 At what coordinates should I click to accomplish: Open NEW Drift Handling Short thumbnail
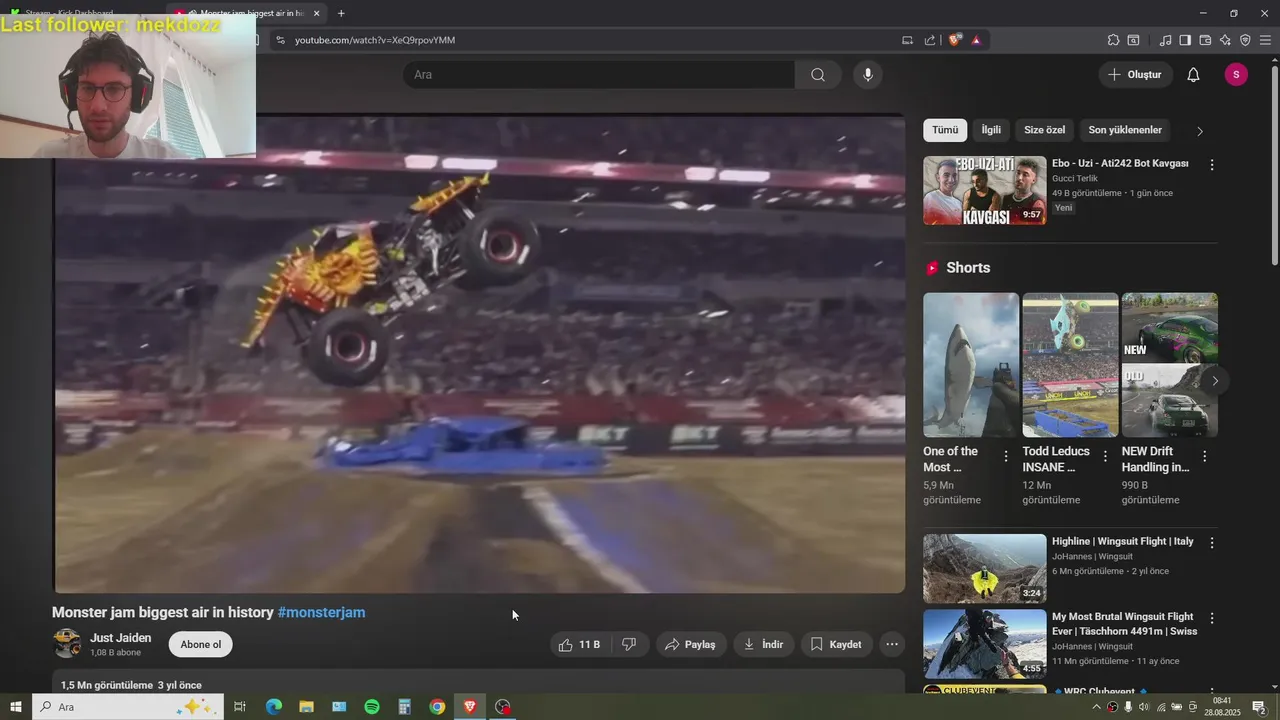point(1170,365)
